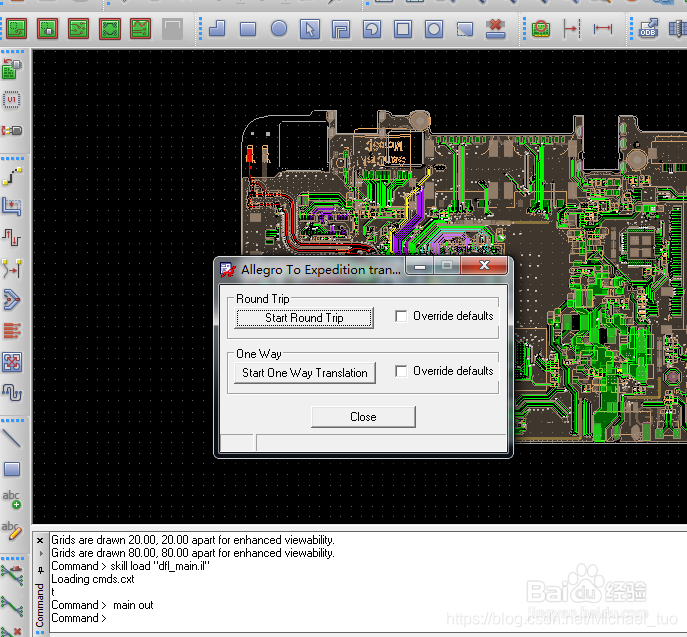Activate the Shape Select arrow tool
The image size is (687, 637).
(310, 29)
